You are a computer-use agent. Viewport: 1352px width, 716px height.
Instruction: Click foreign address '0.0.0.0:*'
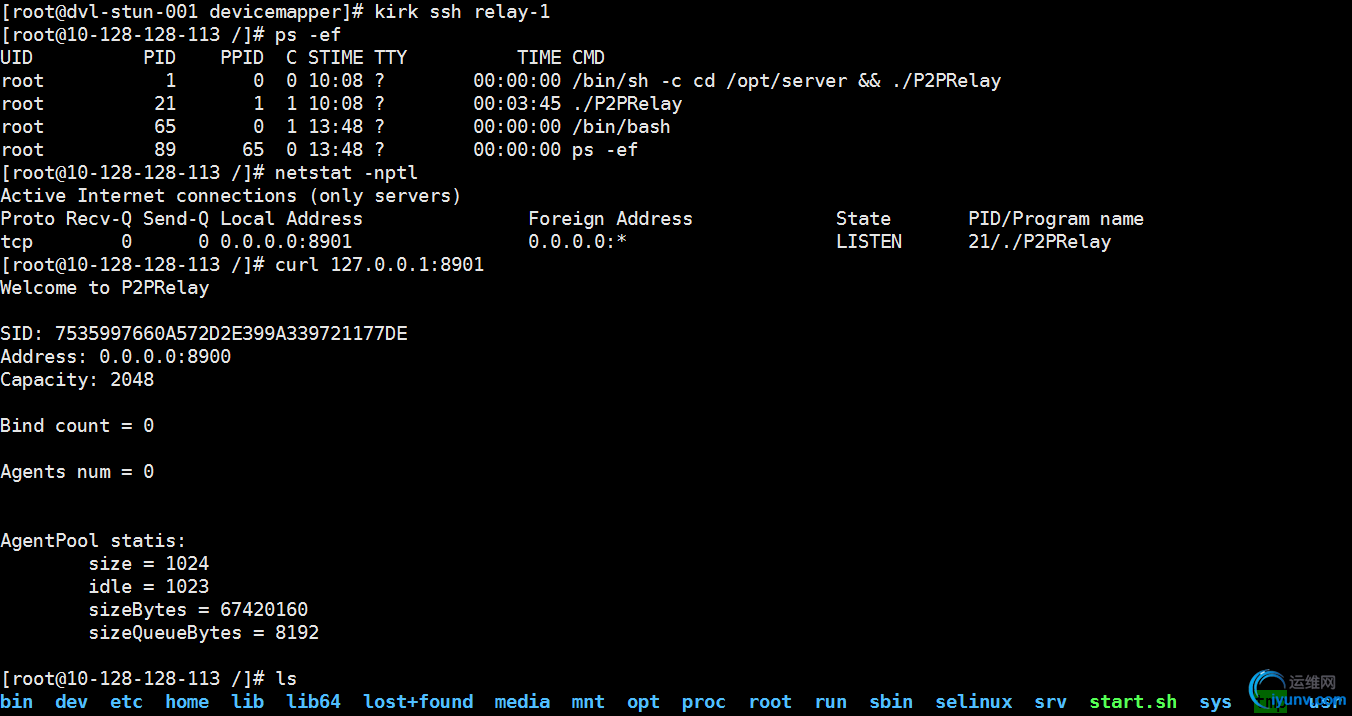click(578, 242)
